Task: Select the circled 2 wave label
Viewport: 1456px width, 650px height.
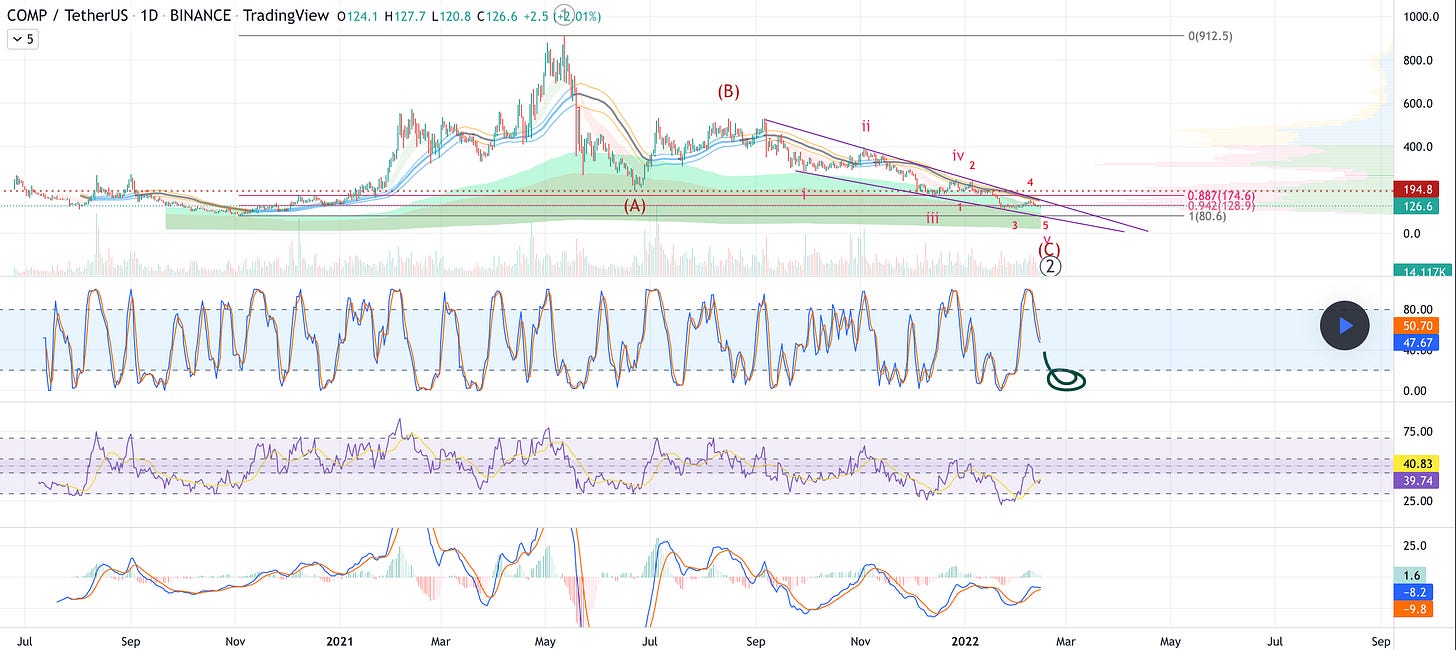Action: click(x=1050, y=266)
